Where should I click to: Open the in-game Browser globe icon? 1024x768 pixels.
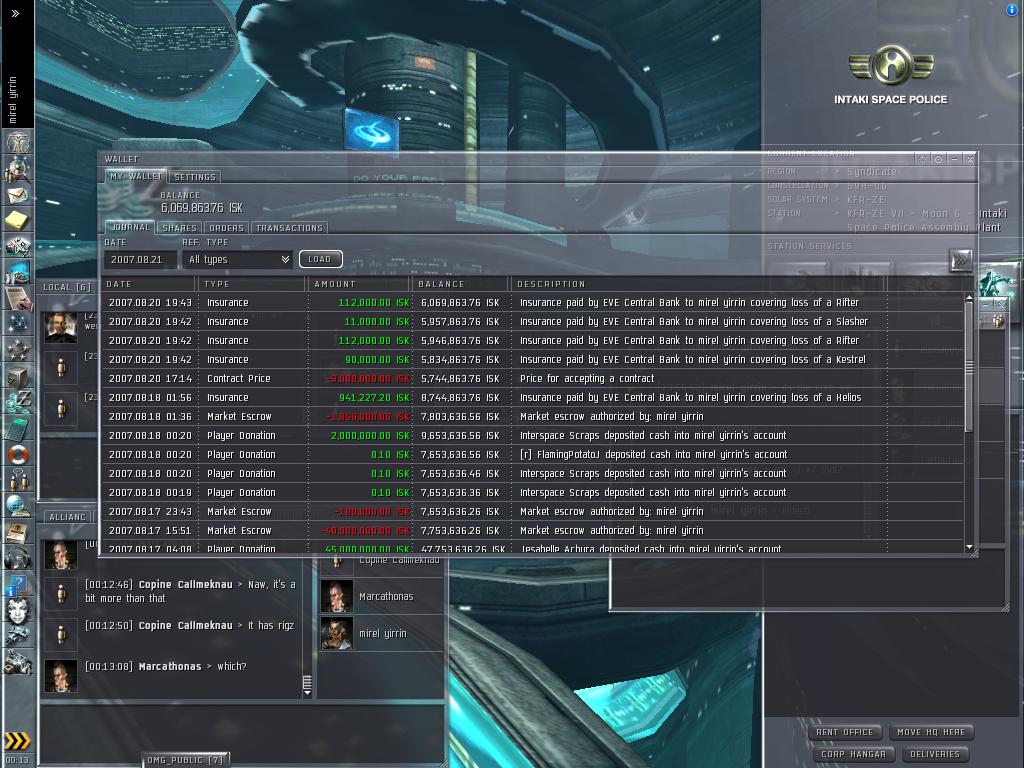pos(18,505)
